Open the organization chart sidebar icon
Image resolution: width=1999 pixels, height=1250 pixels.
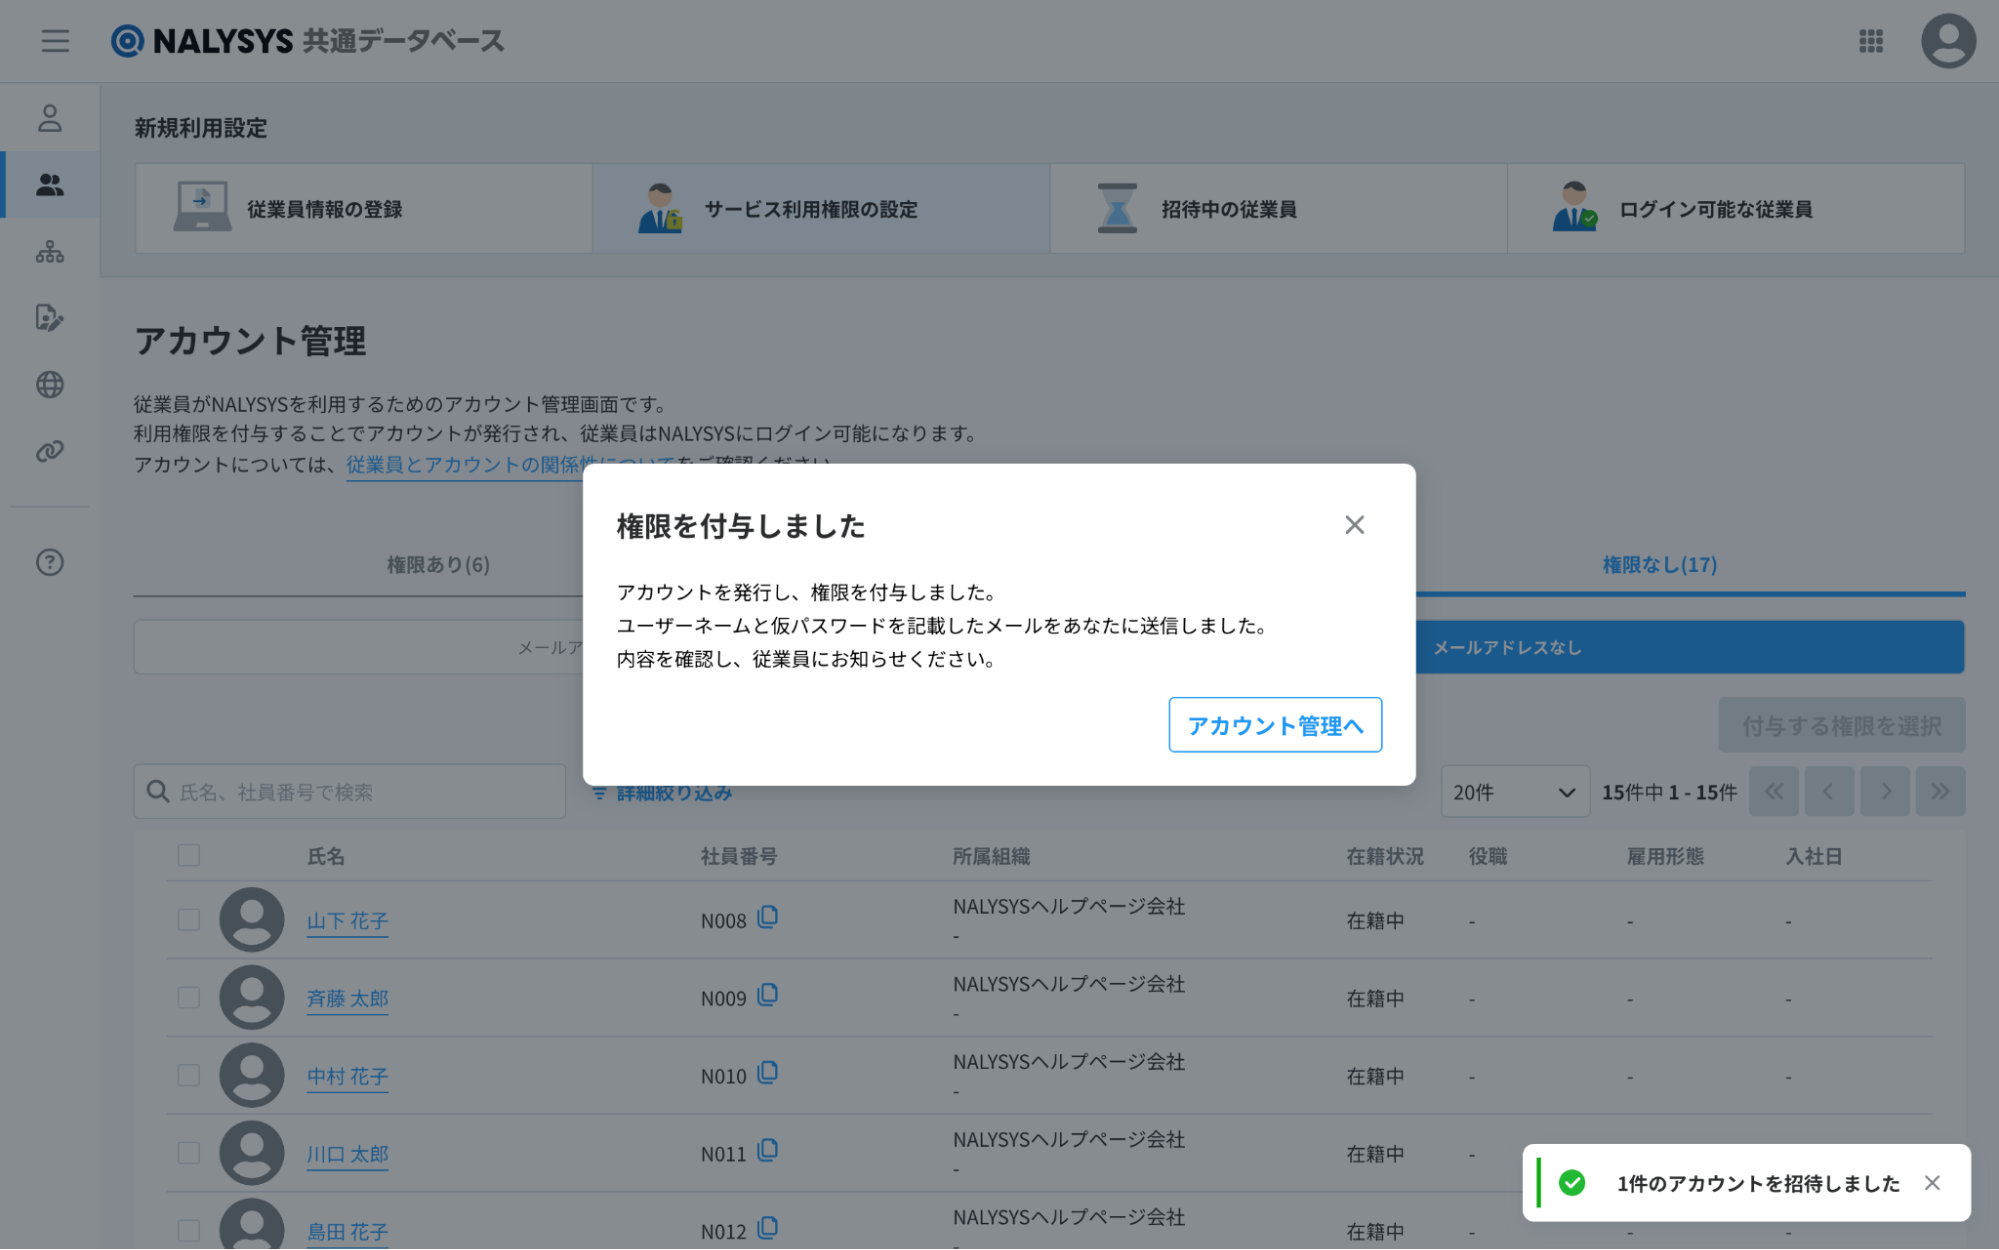click(x=49, y=251)
